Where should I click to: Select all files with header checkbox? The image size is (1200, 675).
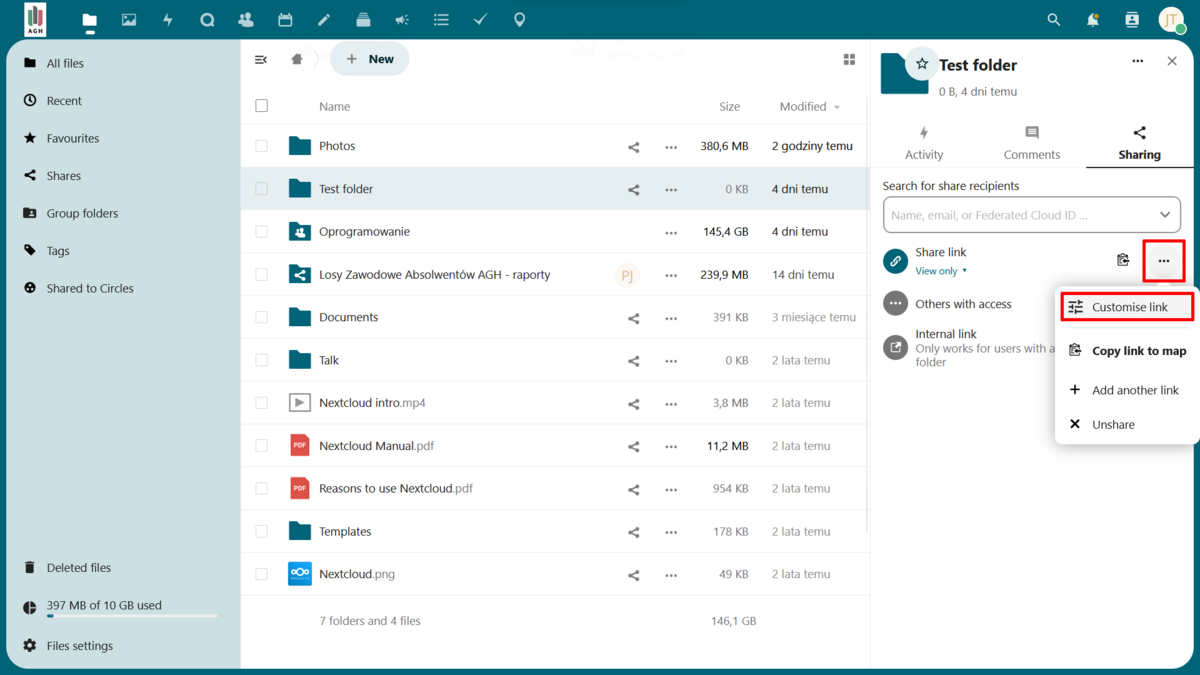[262, 106]
